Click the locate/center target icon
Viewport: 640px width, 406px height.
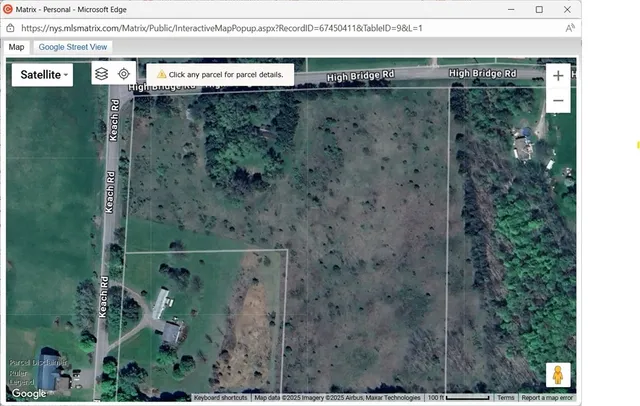(x=124, y=74)
